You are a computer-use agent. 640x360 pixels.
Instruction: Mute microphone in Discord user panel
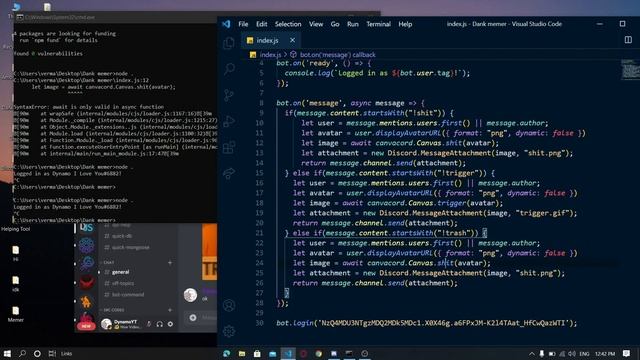149,324
